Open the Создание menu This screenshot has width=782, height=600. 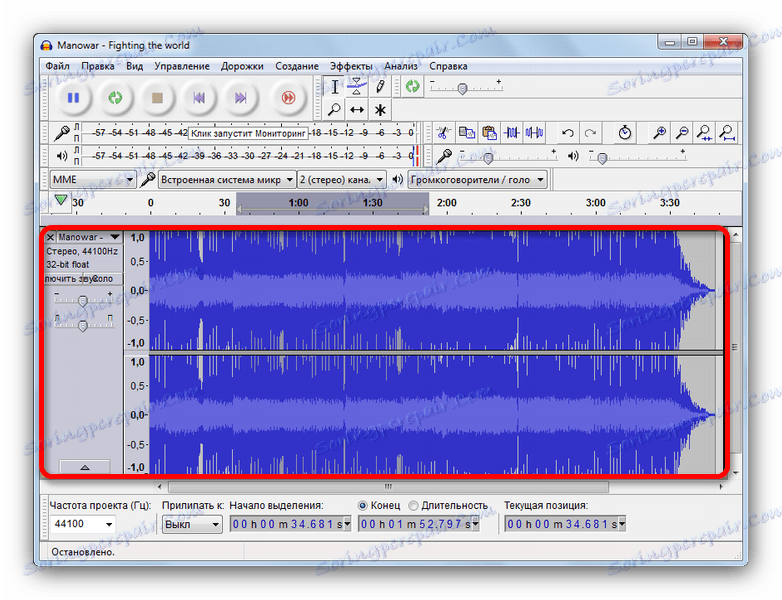point(297,66)
